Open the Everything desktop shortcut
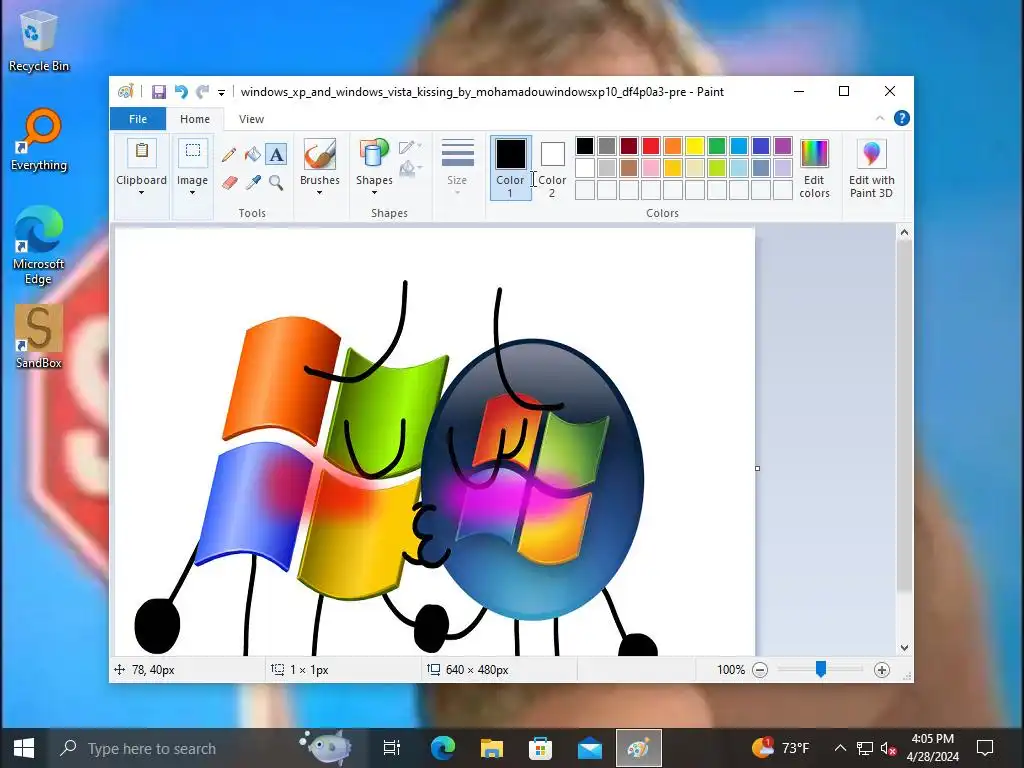Viewport: 1024px width, 768px height. coord(39,140)
